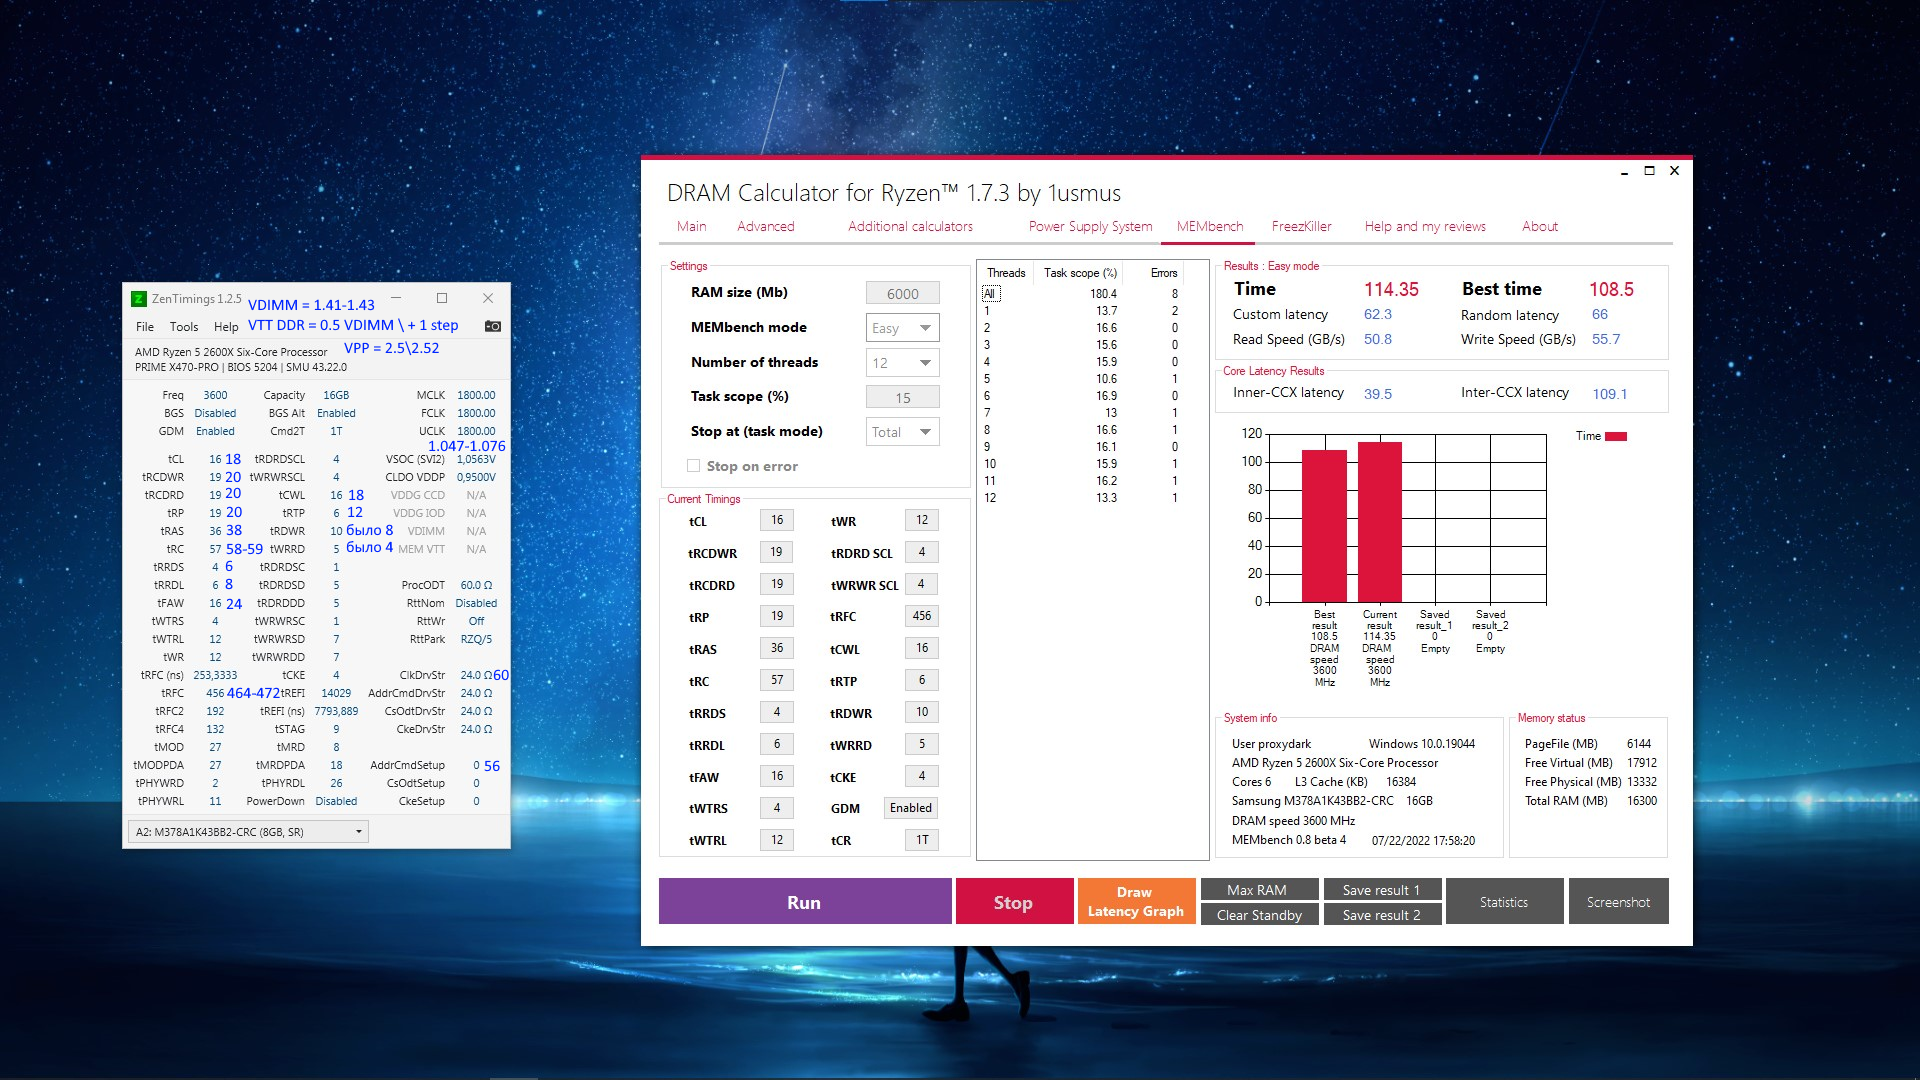Viewport: 1920px width, 1080px height.
Task: Close the ZenTimings window
Action: (x=488, y=298)
